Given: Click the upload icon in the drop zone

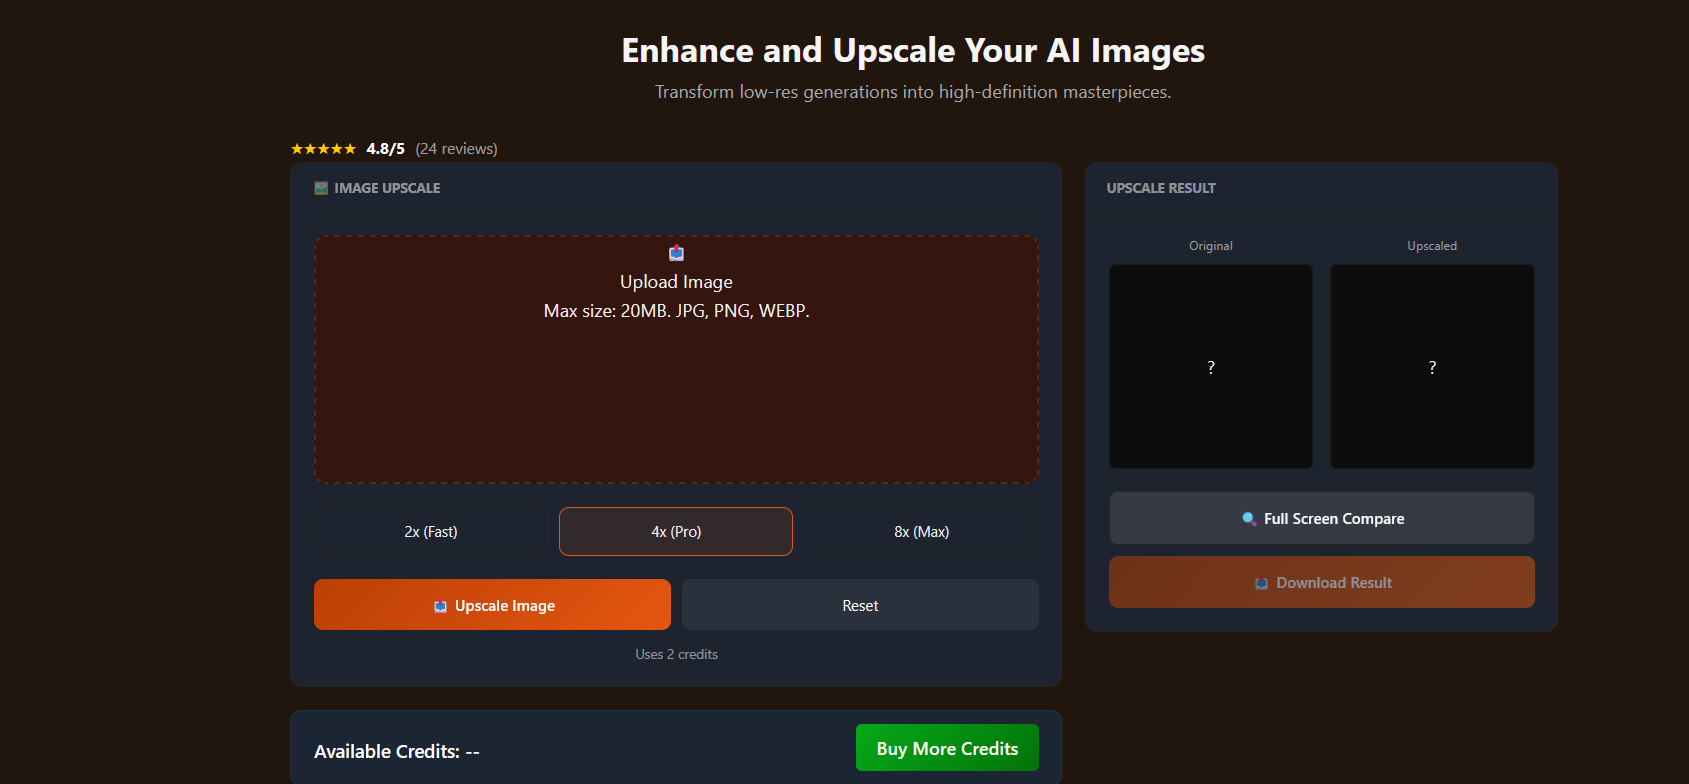Looking at the screenshot, I should click(x=676, y=253).
